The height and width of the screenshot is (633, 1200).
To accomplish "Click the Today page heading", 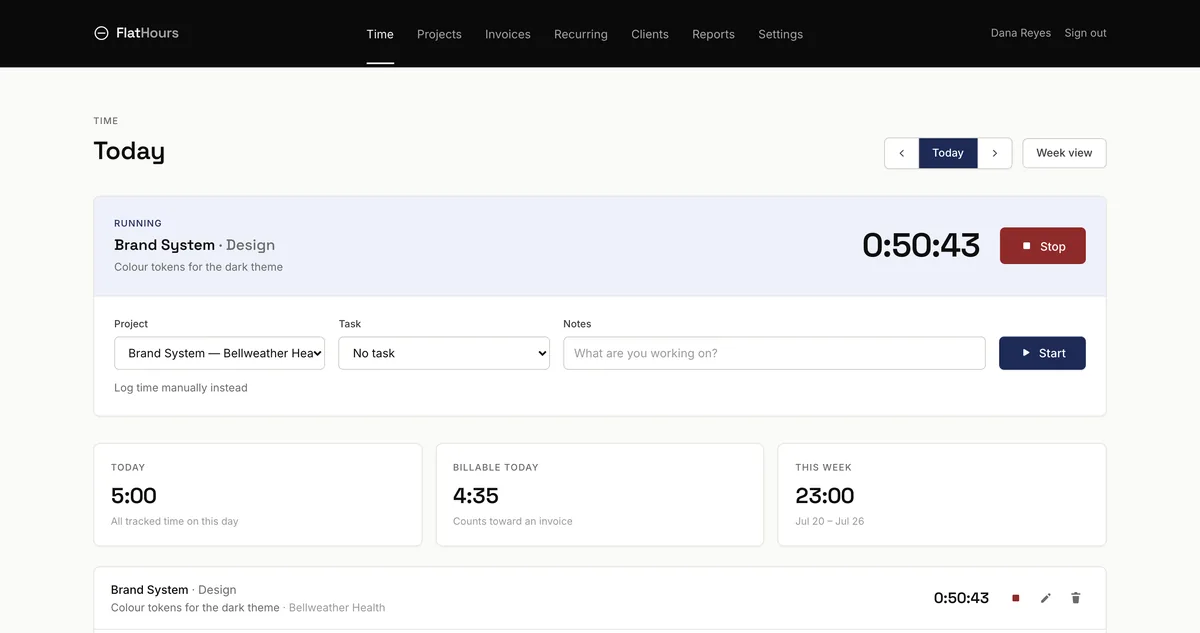I will tap(129, 151).
